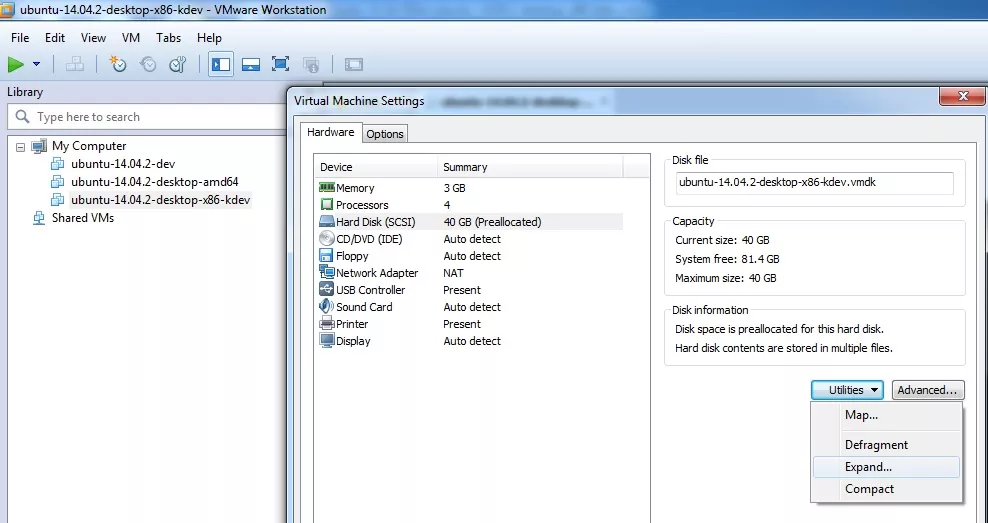Toggle the library sidebar view icon
Viewport: 988px width, 523px height.
coord(221,64)
